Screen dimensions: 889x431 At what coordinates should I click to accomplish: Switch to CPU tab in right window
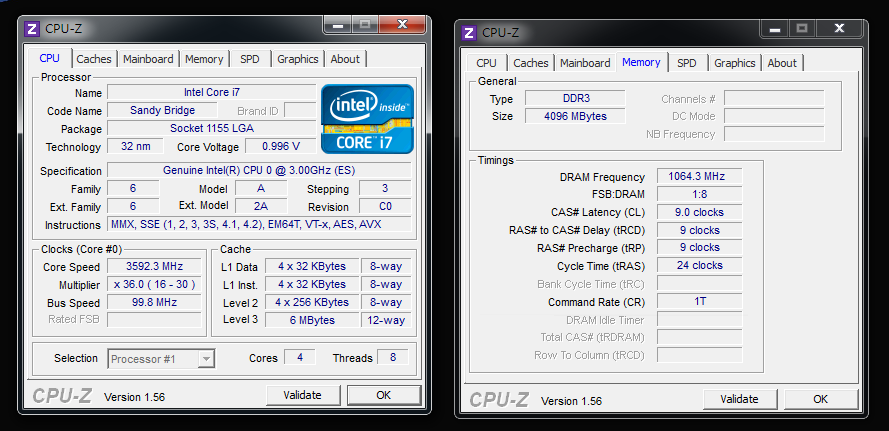tap(486, 63)
